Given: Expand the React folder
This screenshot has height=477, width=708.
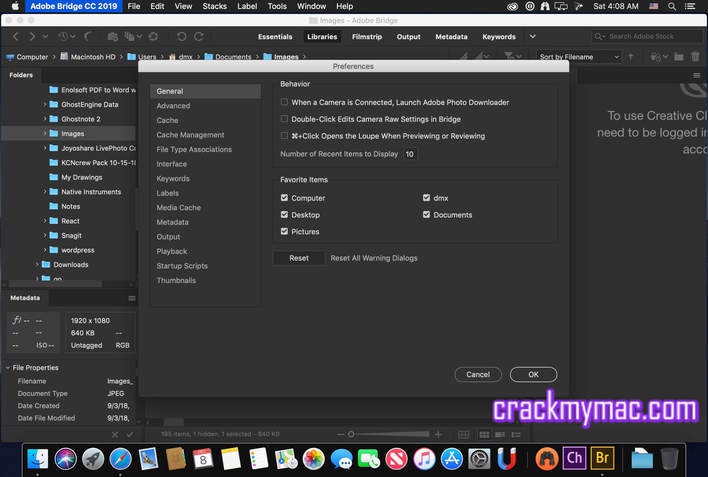Looking at the screenshot, I should point(45,221).
